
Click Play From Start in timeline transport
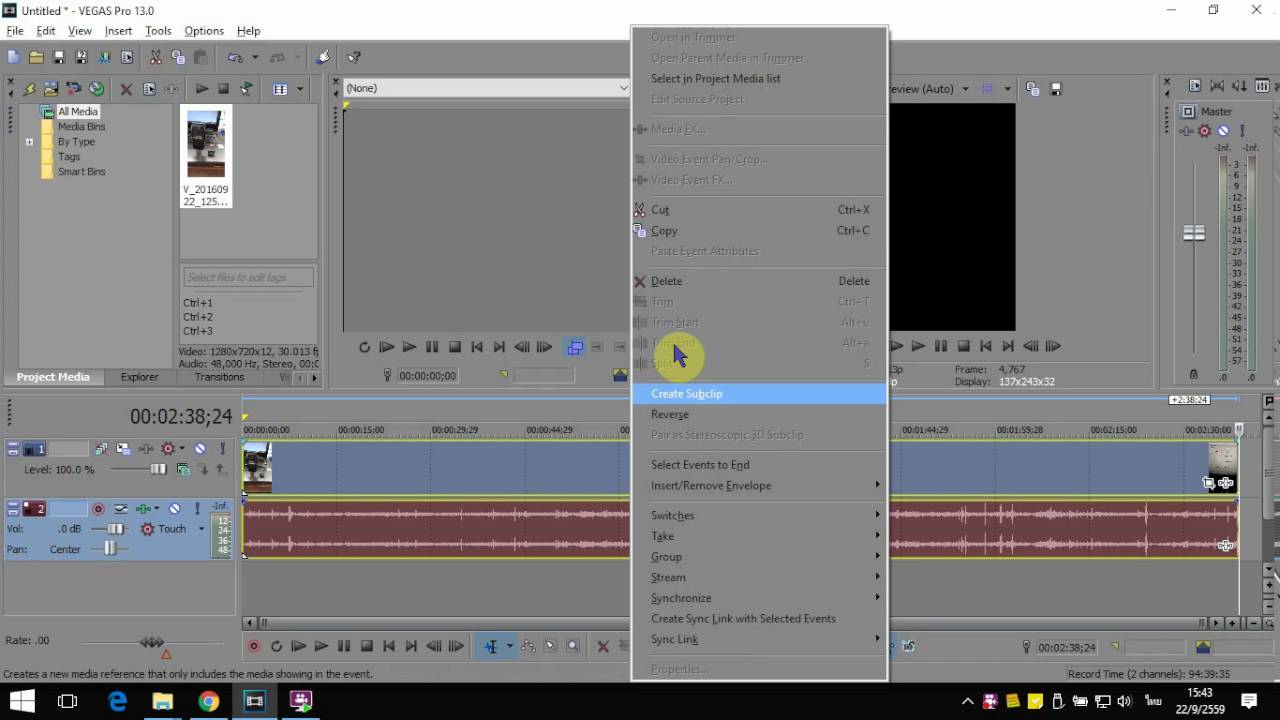click(298, 647)
